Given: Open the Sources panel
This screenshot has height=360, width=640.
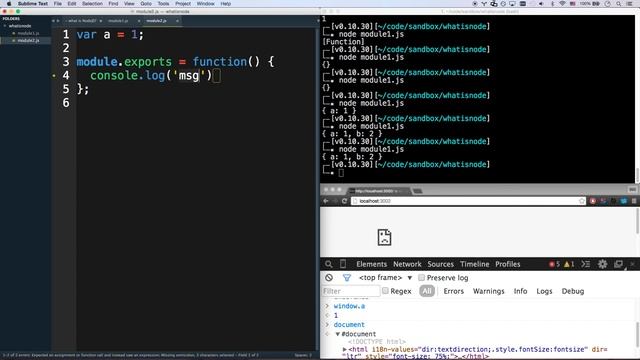Looking at the screenshot, I should (440, 264).
